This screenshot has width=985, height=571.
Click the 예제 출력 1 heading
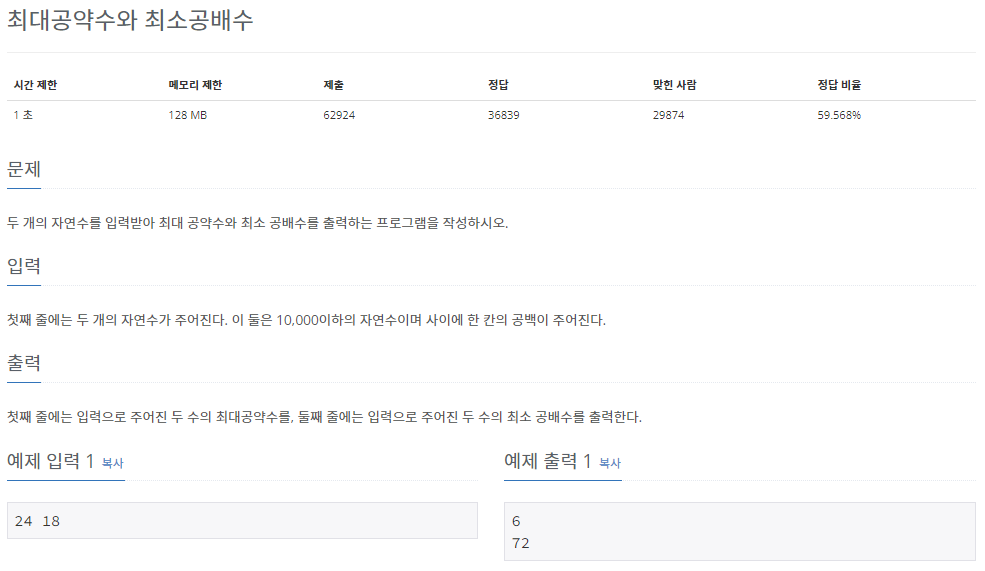click(x=548, y=461)
